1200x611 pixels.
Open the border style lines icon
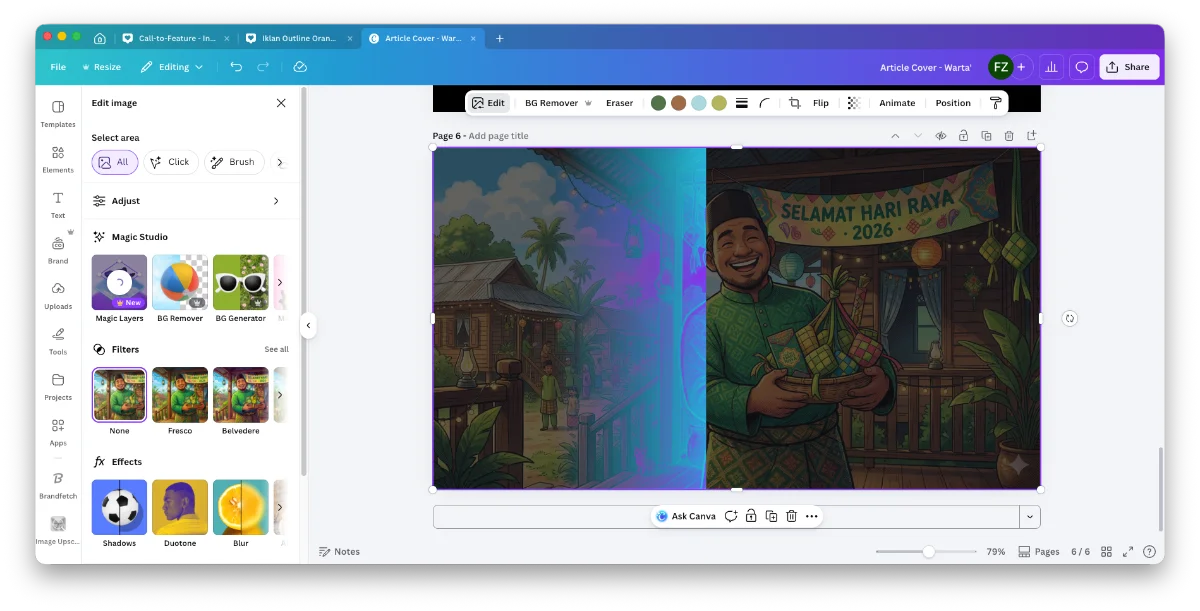(742, 103)
